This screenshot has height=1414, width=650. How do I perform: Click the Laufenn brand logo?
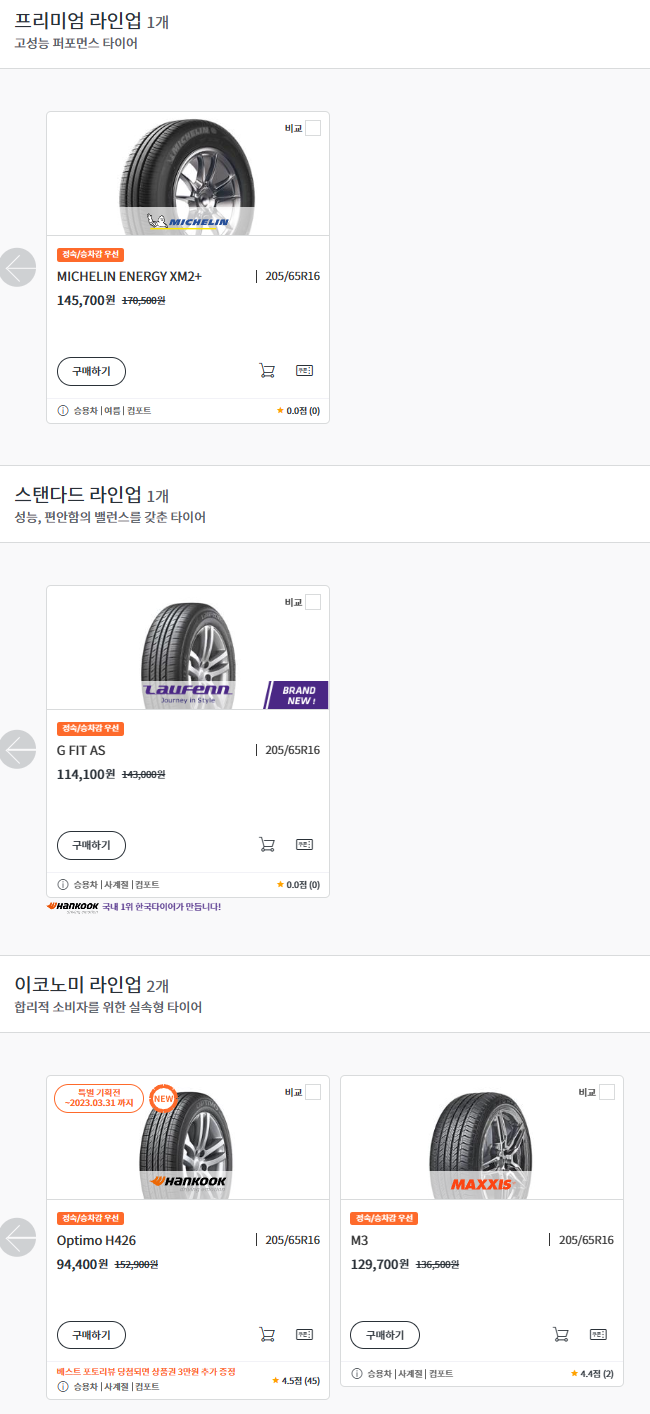coord(188,692)
